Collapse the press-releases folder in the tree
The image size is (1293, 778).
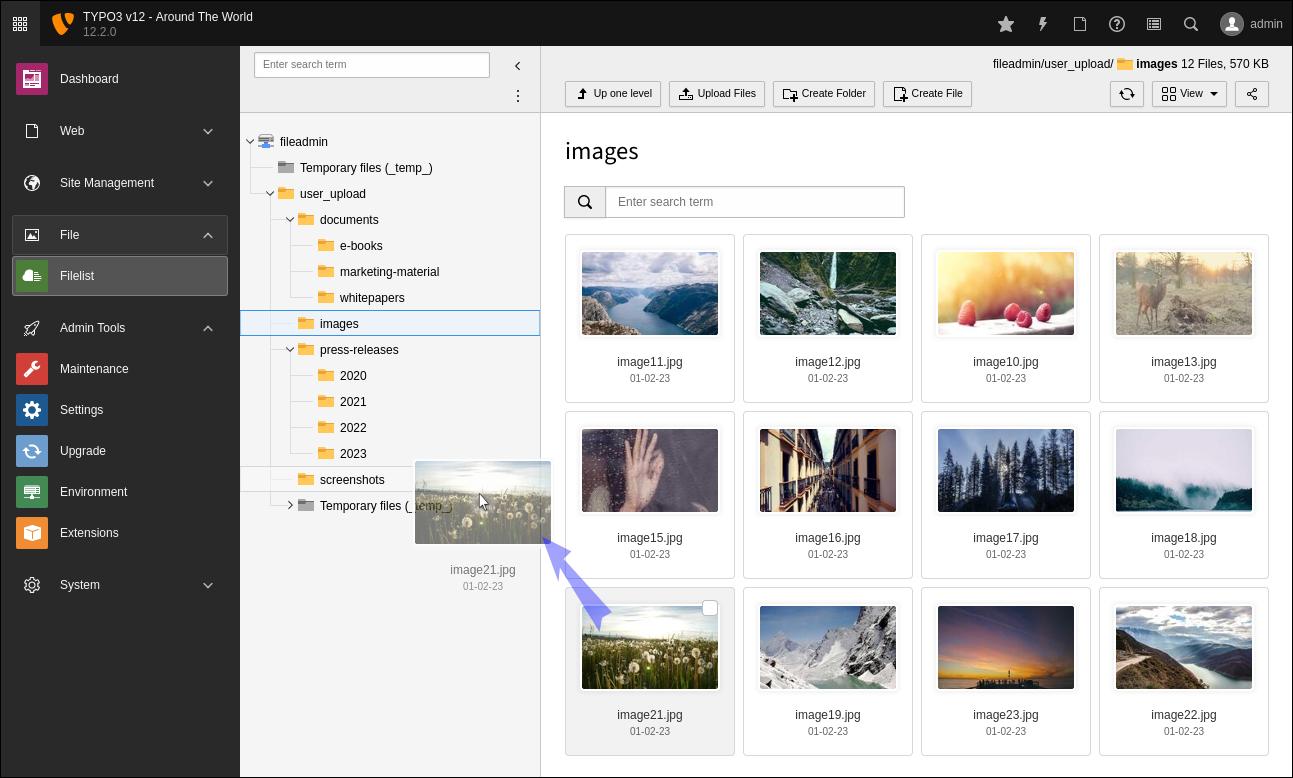[x=290, y=349]
